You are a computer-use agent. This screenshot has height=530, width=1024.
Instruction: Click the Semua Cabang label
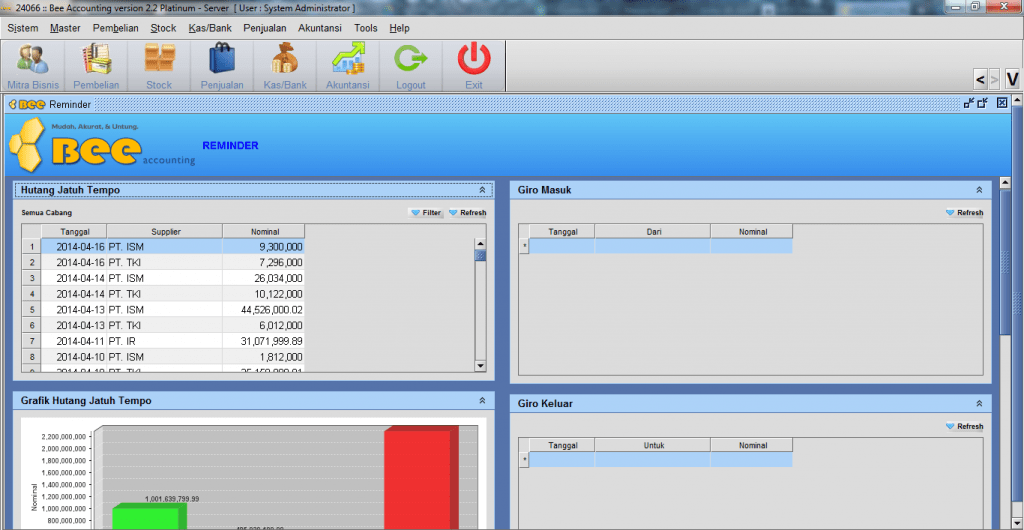point(46,213)
